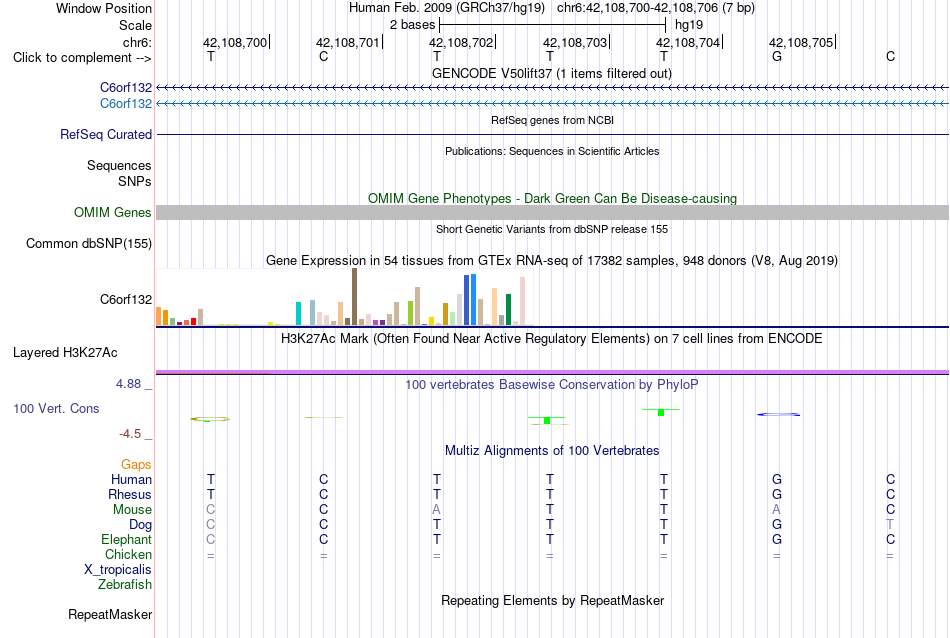Click the 100 Vert. Cons label

56,408
